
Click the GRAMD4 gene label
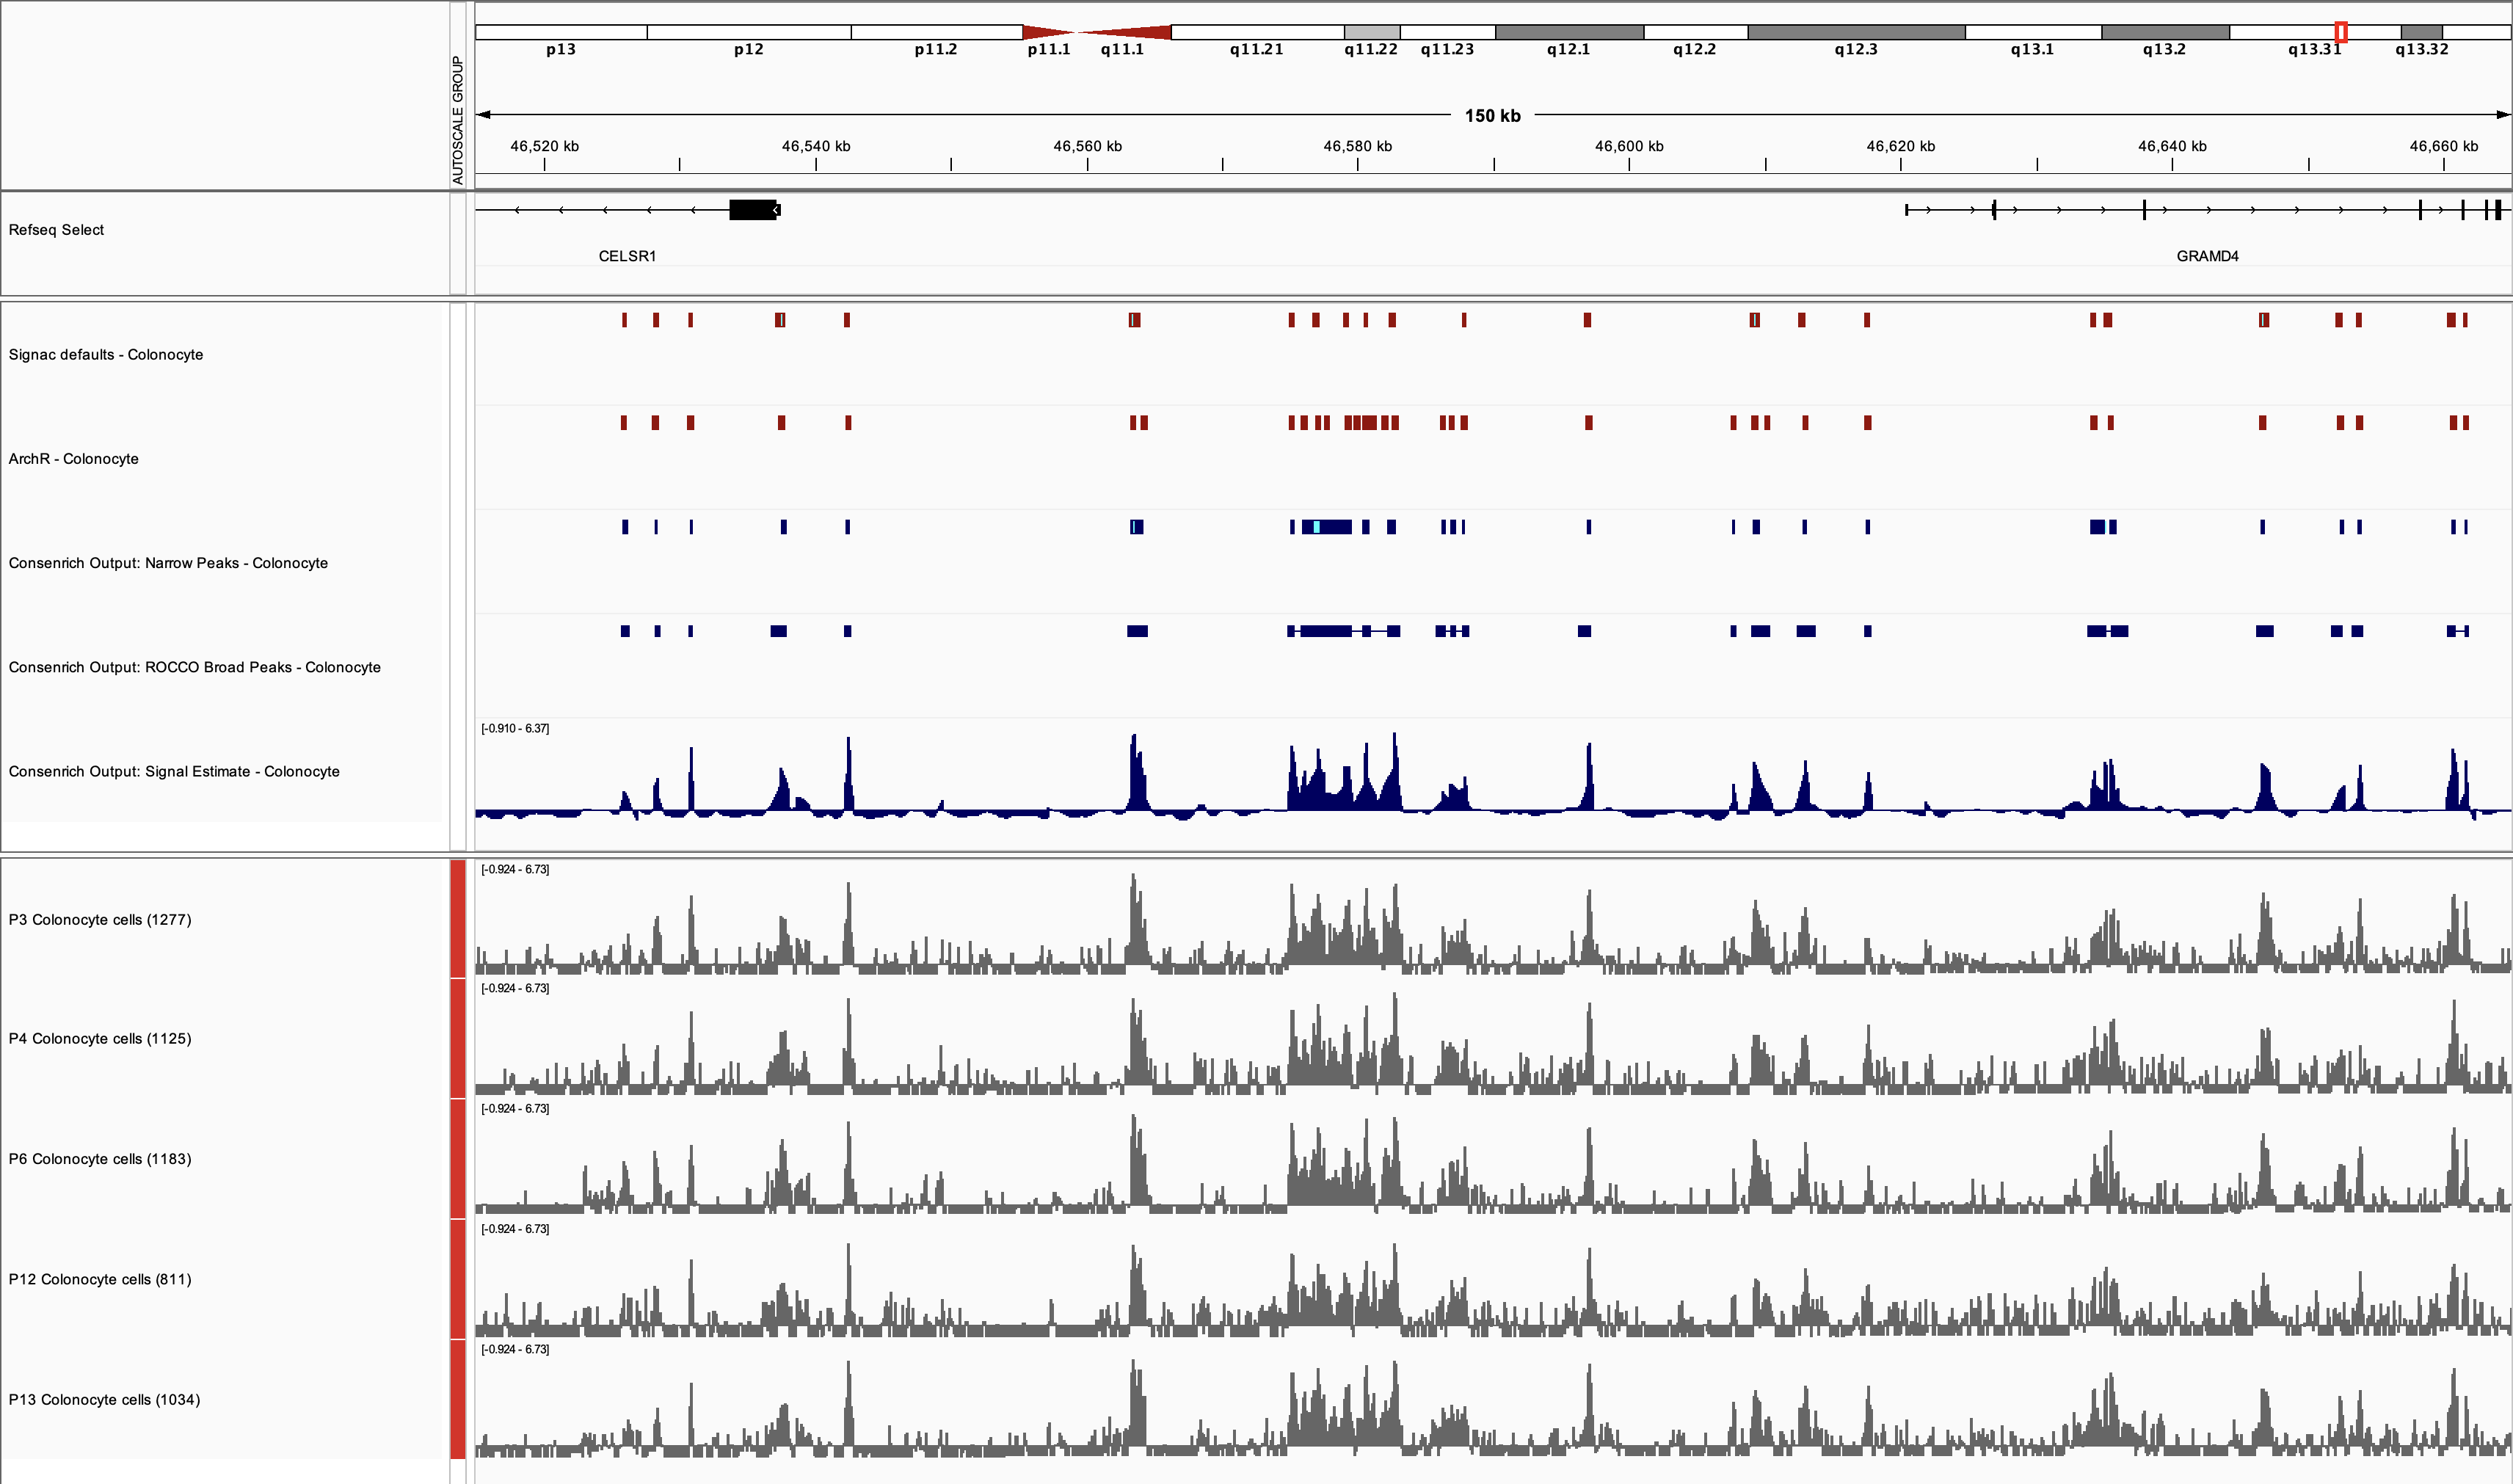tap(2207, 256)
